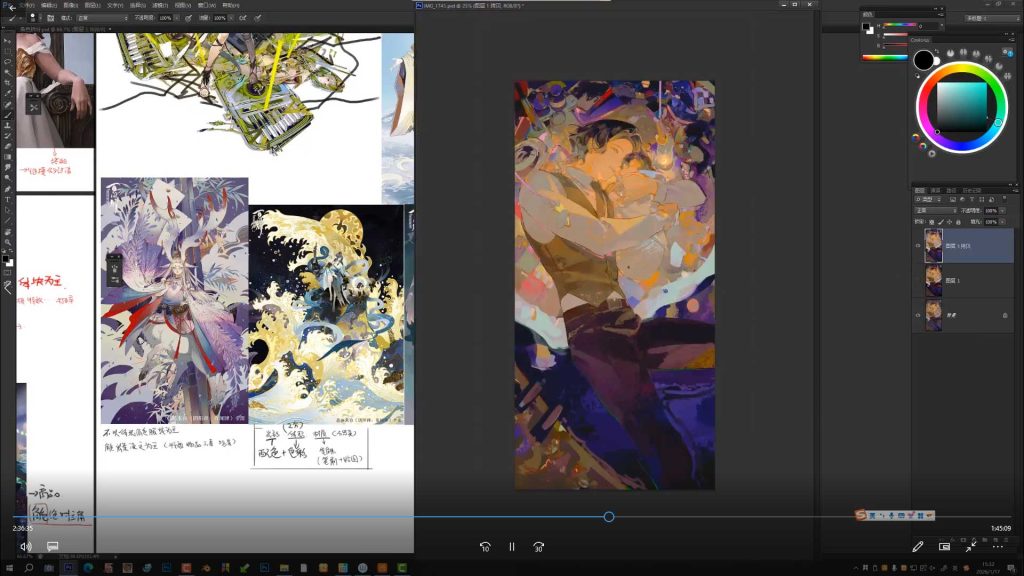Click the color spectrum ramp in Color panel

[x=885, y=57]
